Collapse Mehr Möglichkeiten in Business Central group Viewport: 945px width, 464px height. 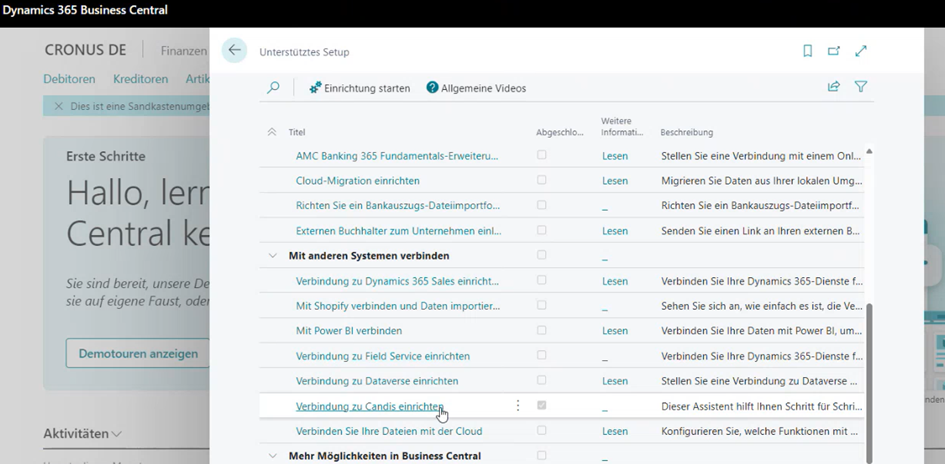(273, 456)
